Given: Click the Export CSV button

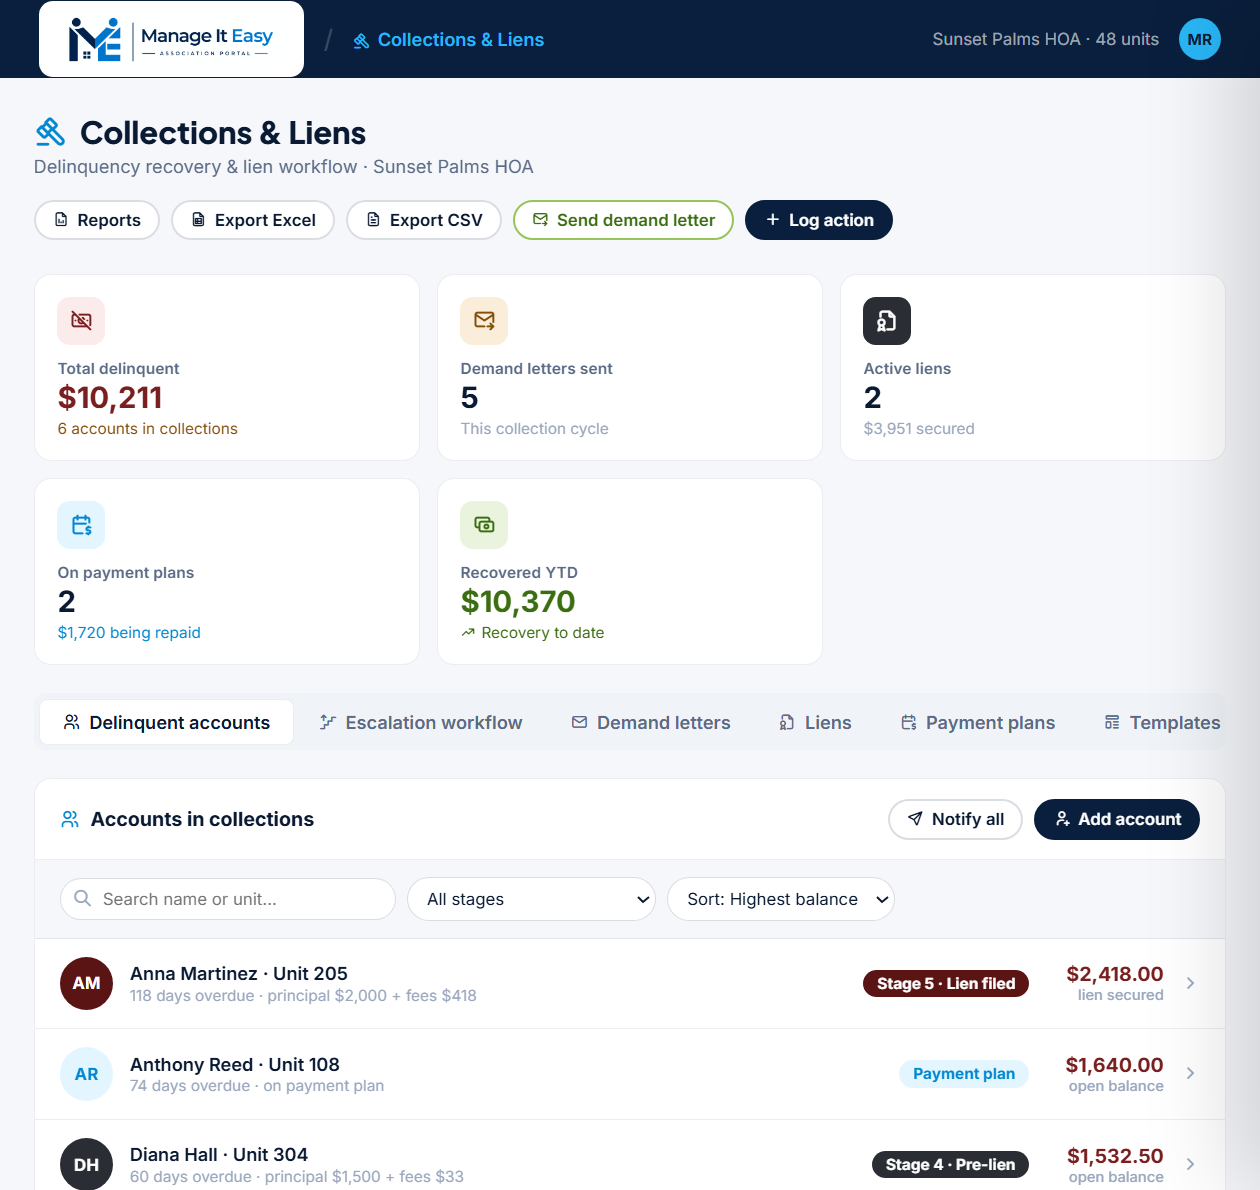Looking at the screenshot, I should 424,220.
